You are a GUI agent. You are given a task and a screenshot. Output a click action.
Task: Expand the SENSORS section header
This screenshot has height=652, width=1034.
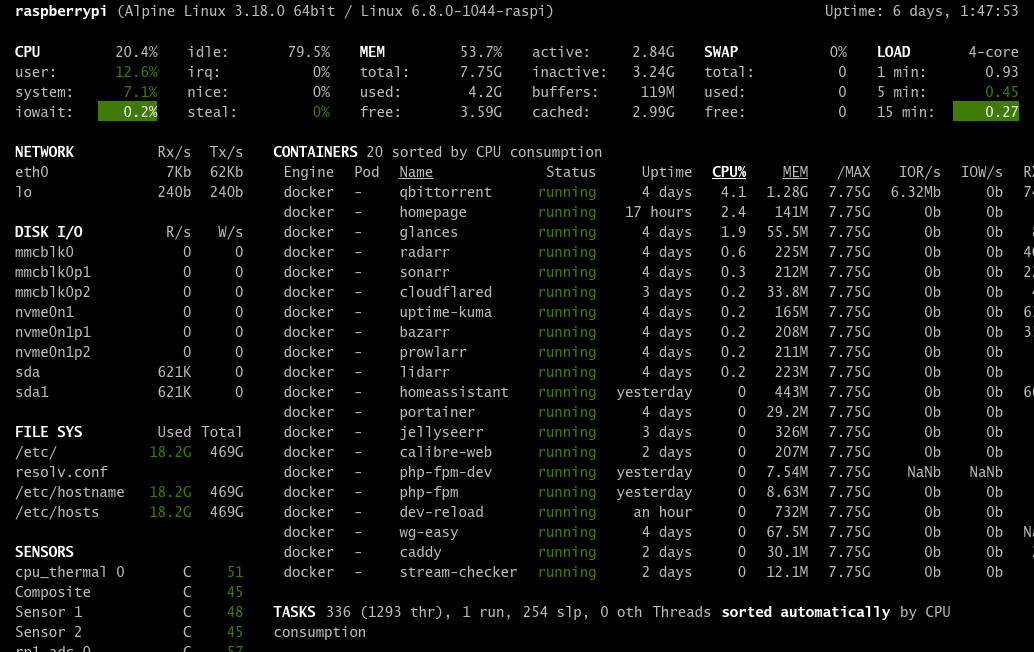coord(44,551)
